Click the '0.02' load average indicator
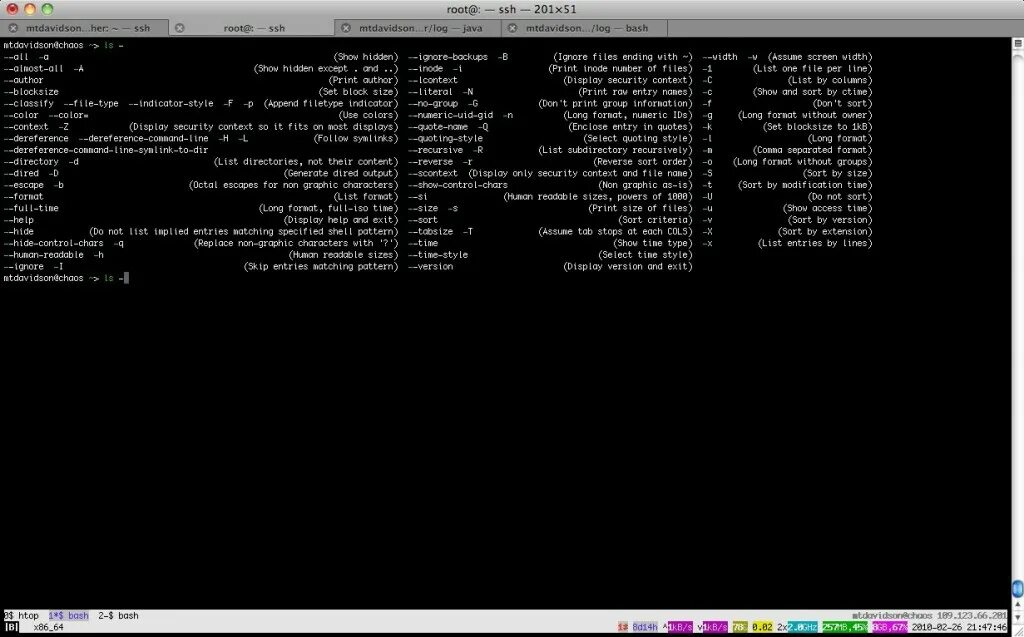Viewport: 1024px width, 637px height. click(x=762, y=627)
